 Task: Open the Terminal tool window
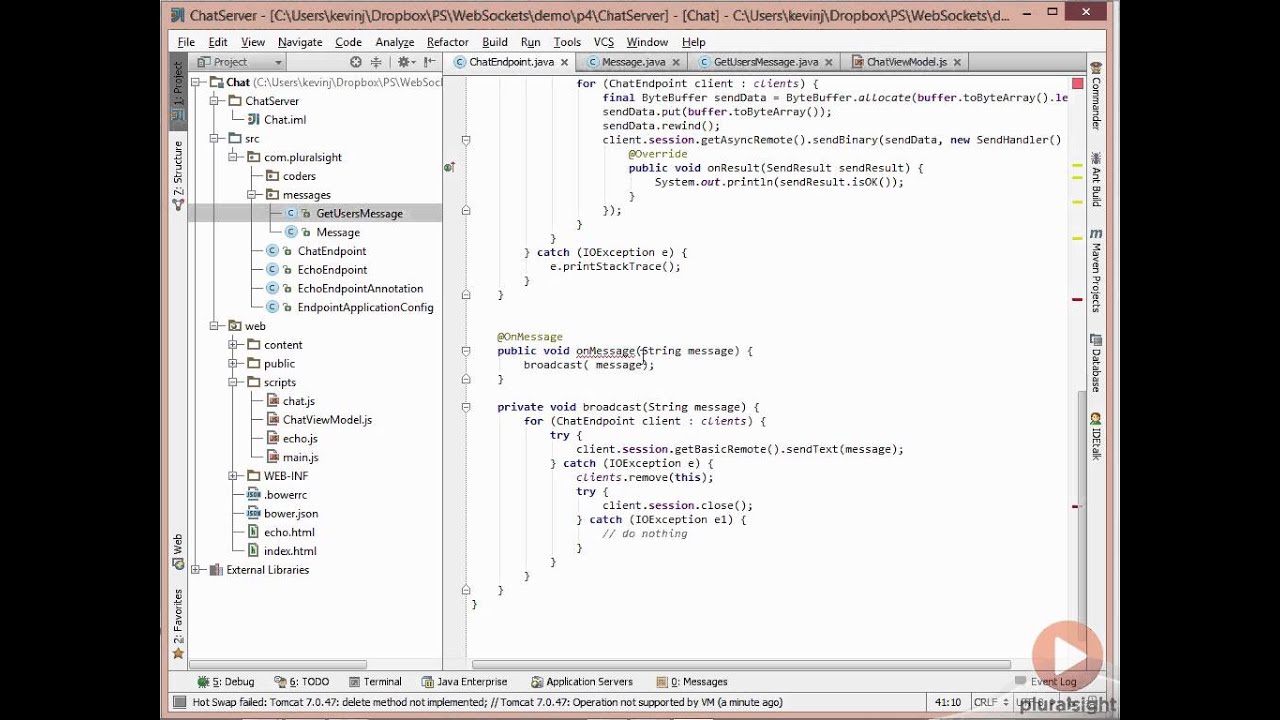click(374, 682)
